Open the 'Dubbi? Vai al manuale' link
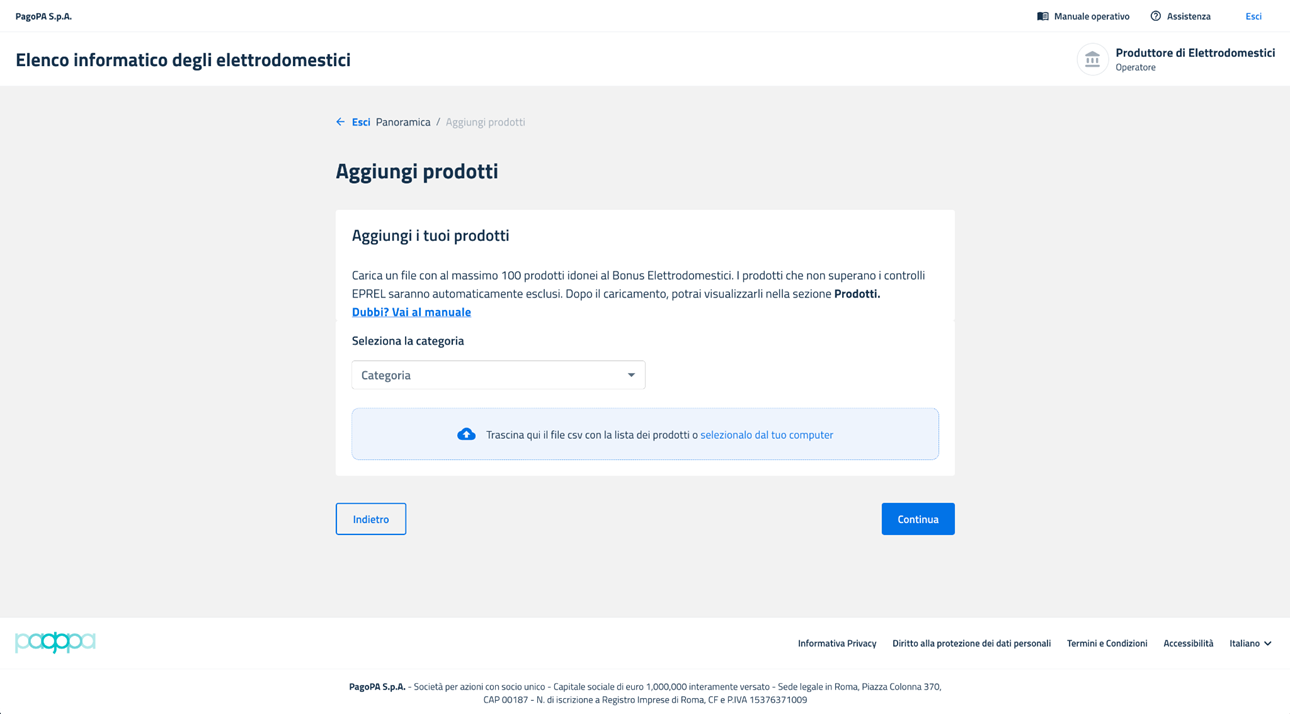The width and height of the screenshot is (1290, 714). [x=411, y=312]
